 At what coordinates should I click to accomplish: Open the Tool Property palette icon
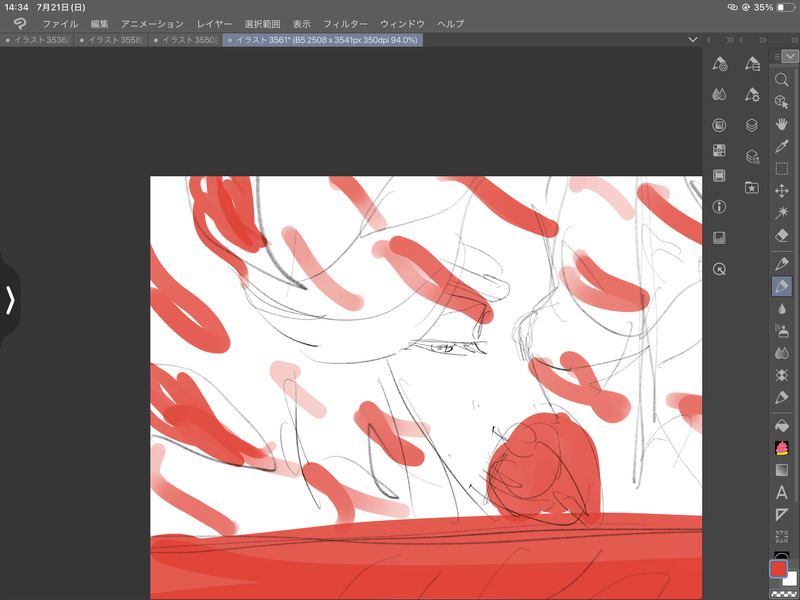pos(752,64)
